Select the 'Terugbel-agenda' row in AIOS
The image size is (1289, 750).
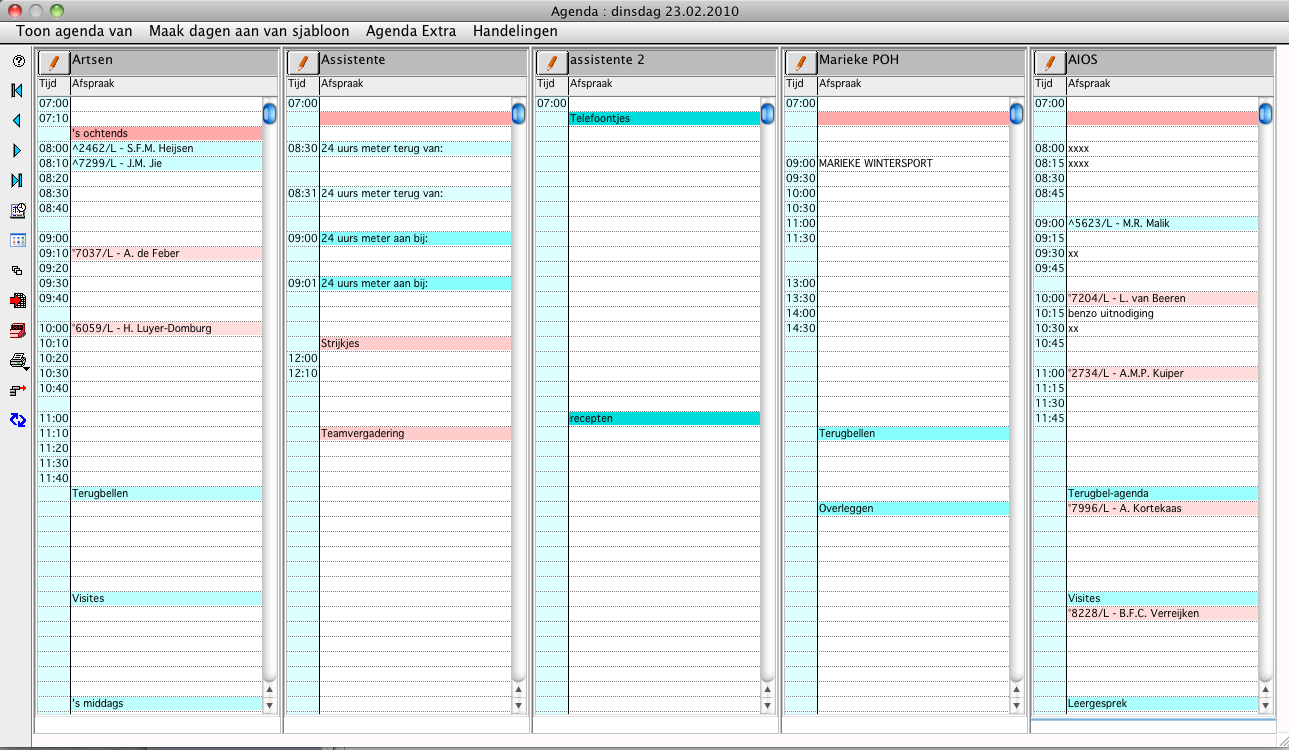click(x=1162, y=493)
